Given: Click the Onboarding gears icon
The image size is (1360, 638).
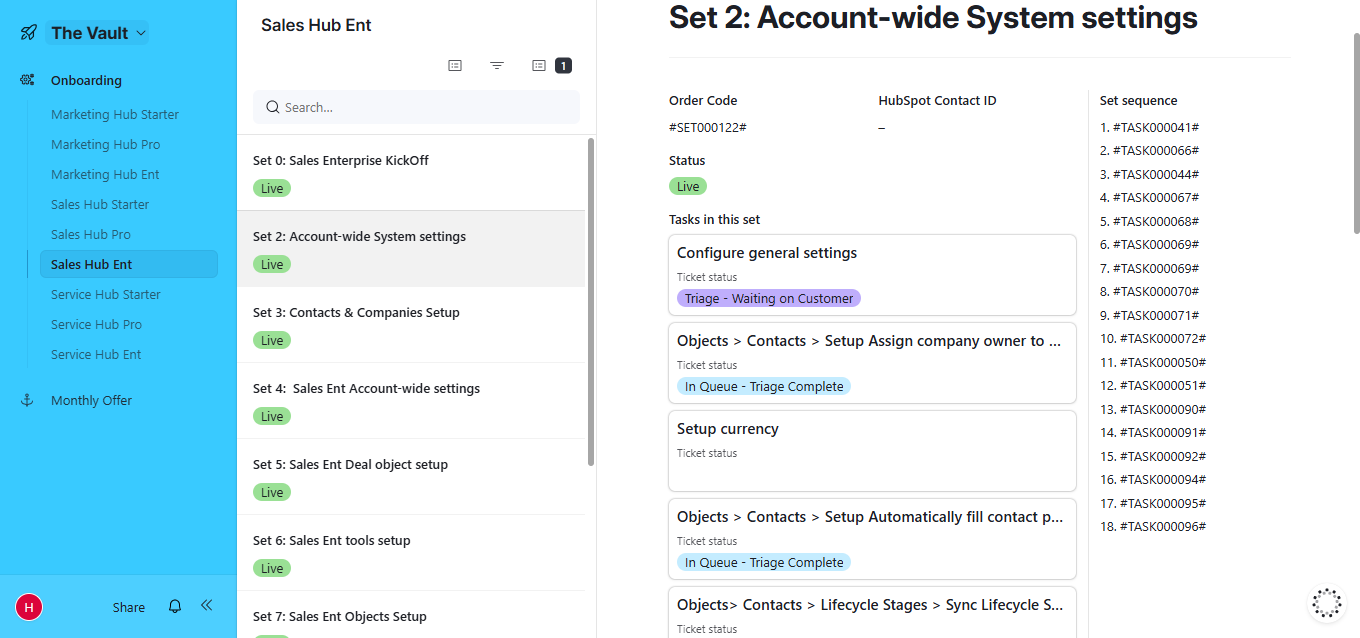Looking at the screenshot, I should point(28,80).
